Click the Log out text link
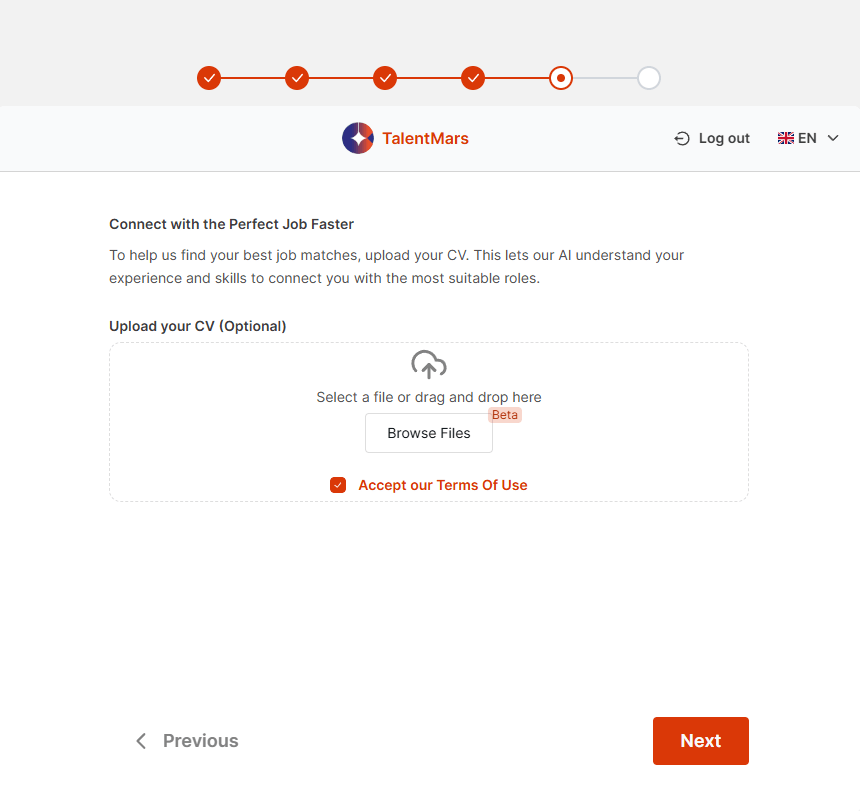The image size is (860, 811). coord(724,139)
